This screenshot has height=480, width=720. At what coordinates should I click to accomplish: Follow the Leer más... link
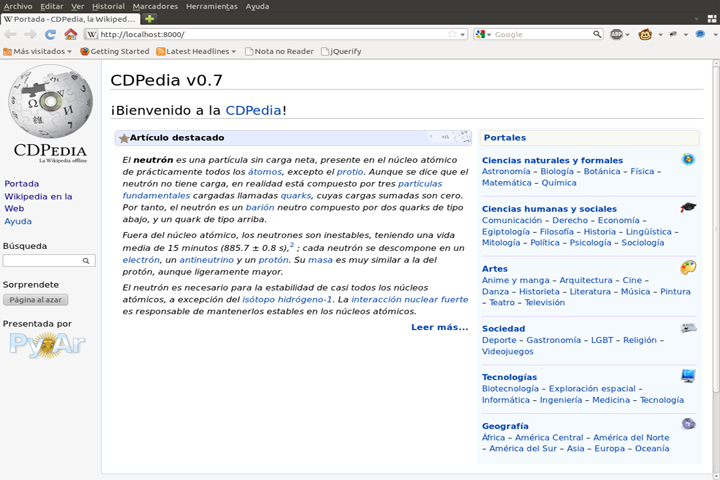click(x=439, y=327)
